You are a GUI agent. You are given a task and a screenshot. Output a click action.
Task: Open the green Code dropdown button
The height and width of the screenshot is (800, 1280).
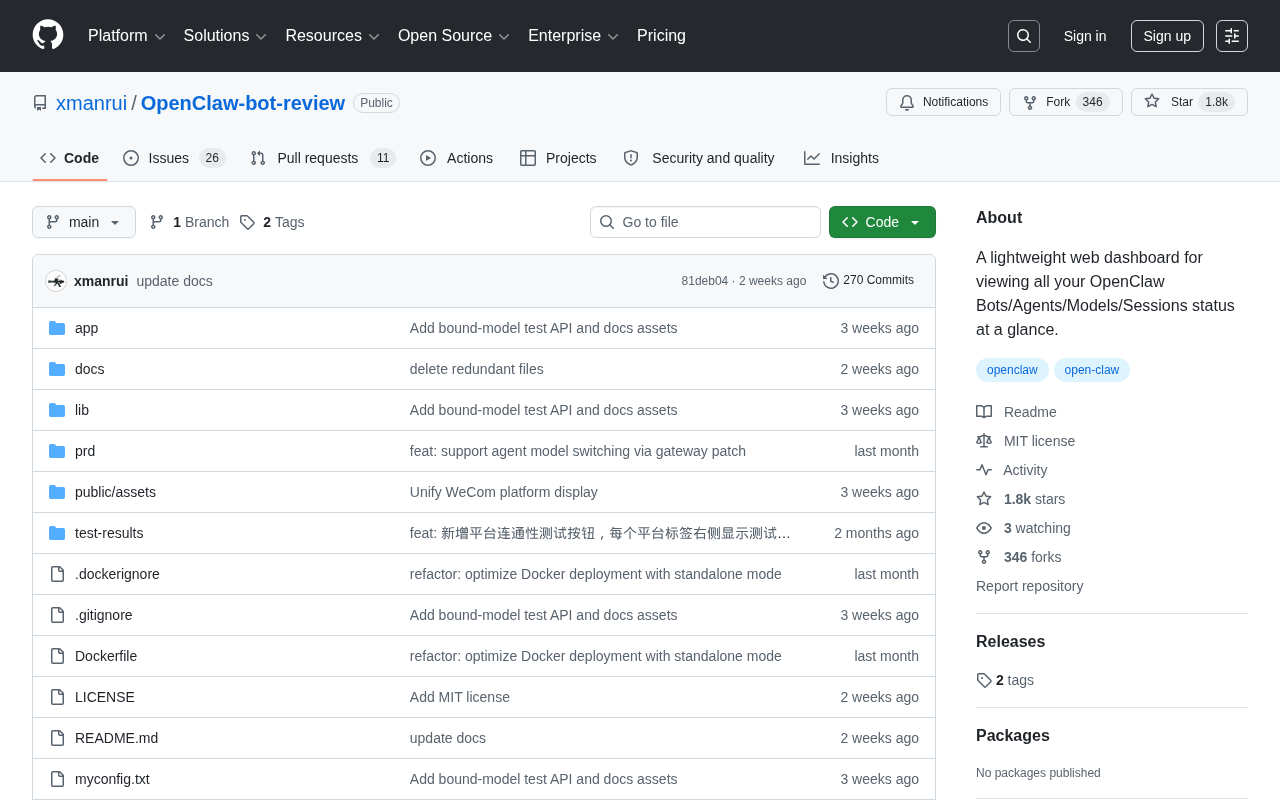point(882,222)
